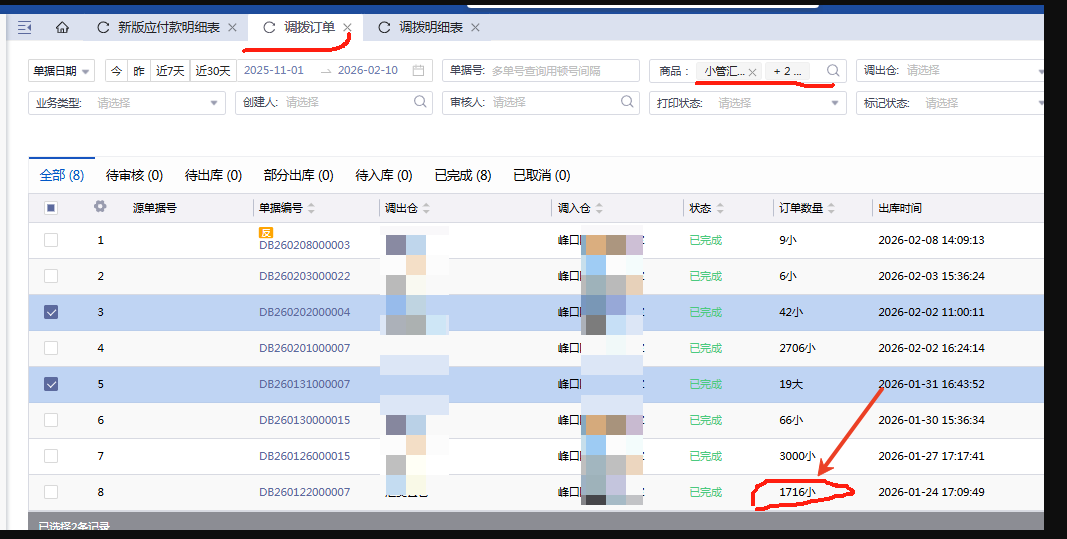Check the checkbox for row 1
The image size is (1067, 539).
(x=51, y=240)
